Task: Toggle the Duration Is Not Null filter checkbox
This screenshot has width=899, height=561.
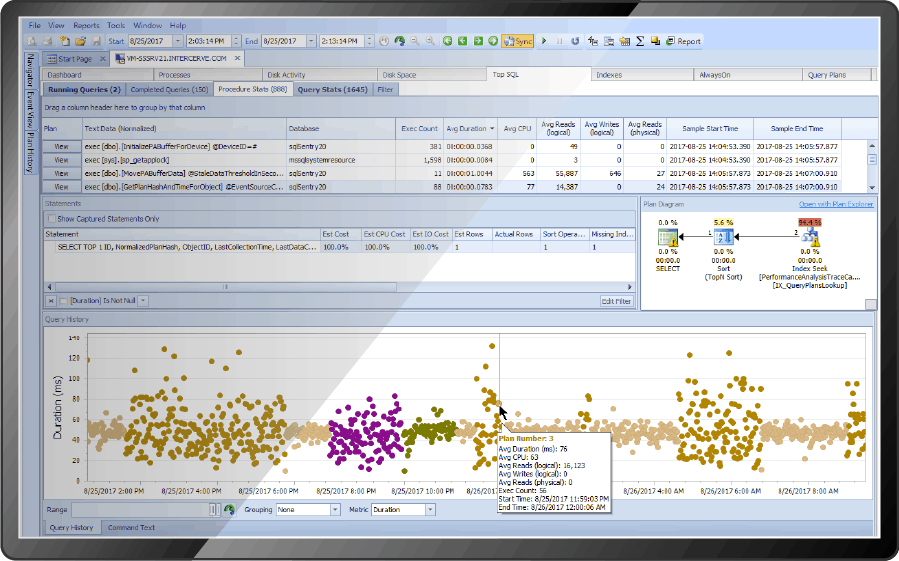Action: [65, 300]
